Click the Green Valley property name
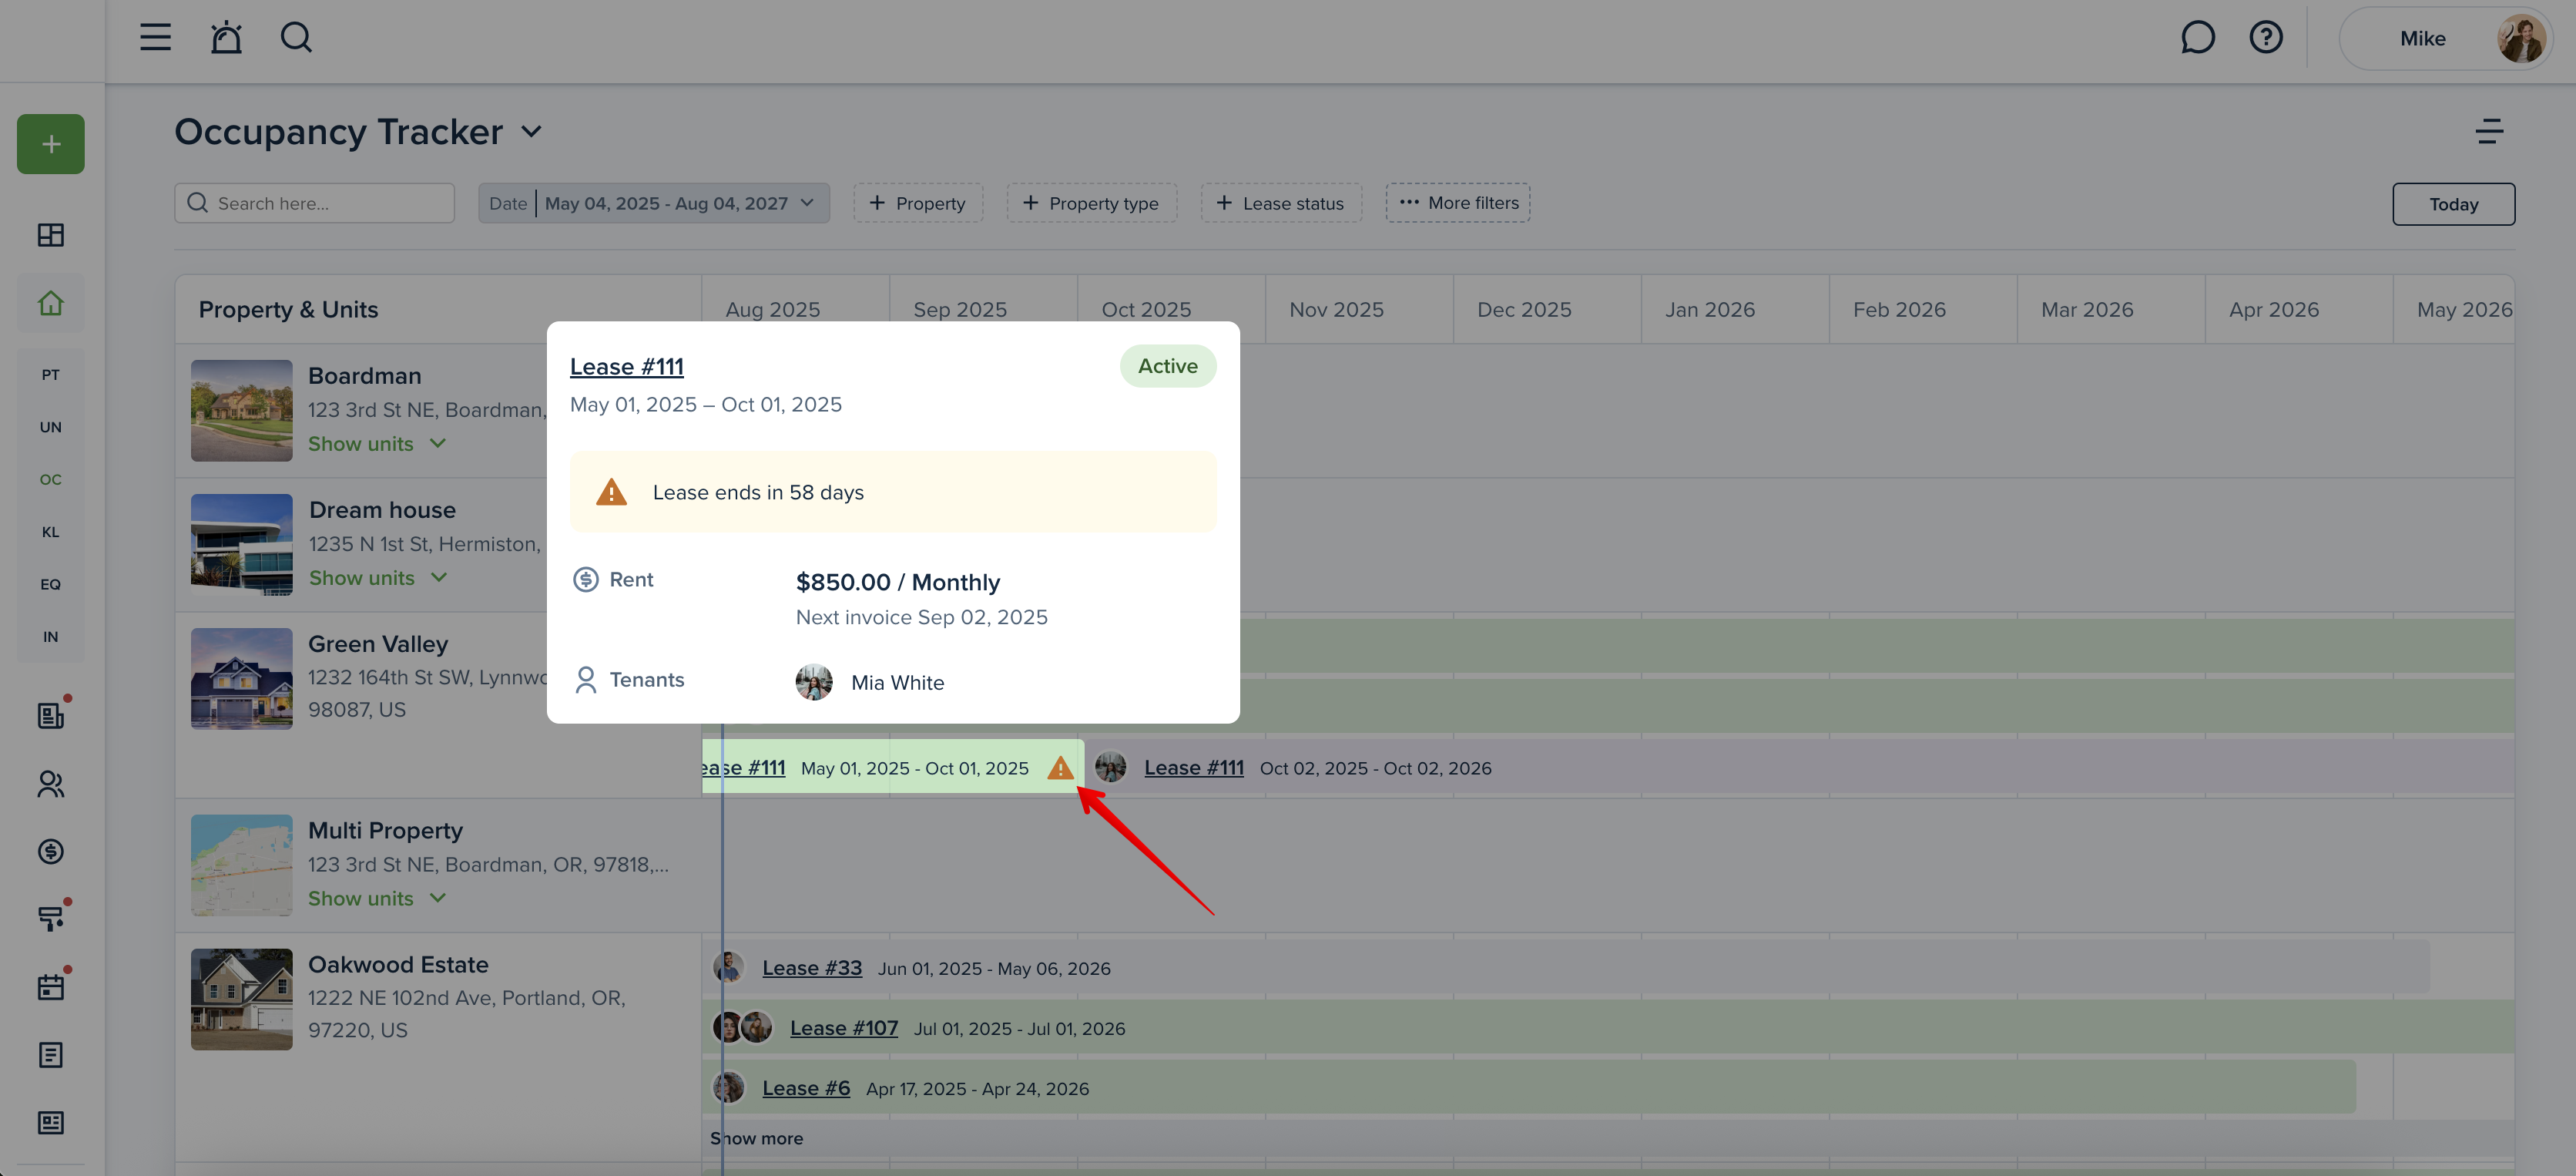Screen dimensions: 2576x1176 click(x=378, y=645)
